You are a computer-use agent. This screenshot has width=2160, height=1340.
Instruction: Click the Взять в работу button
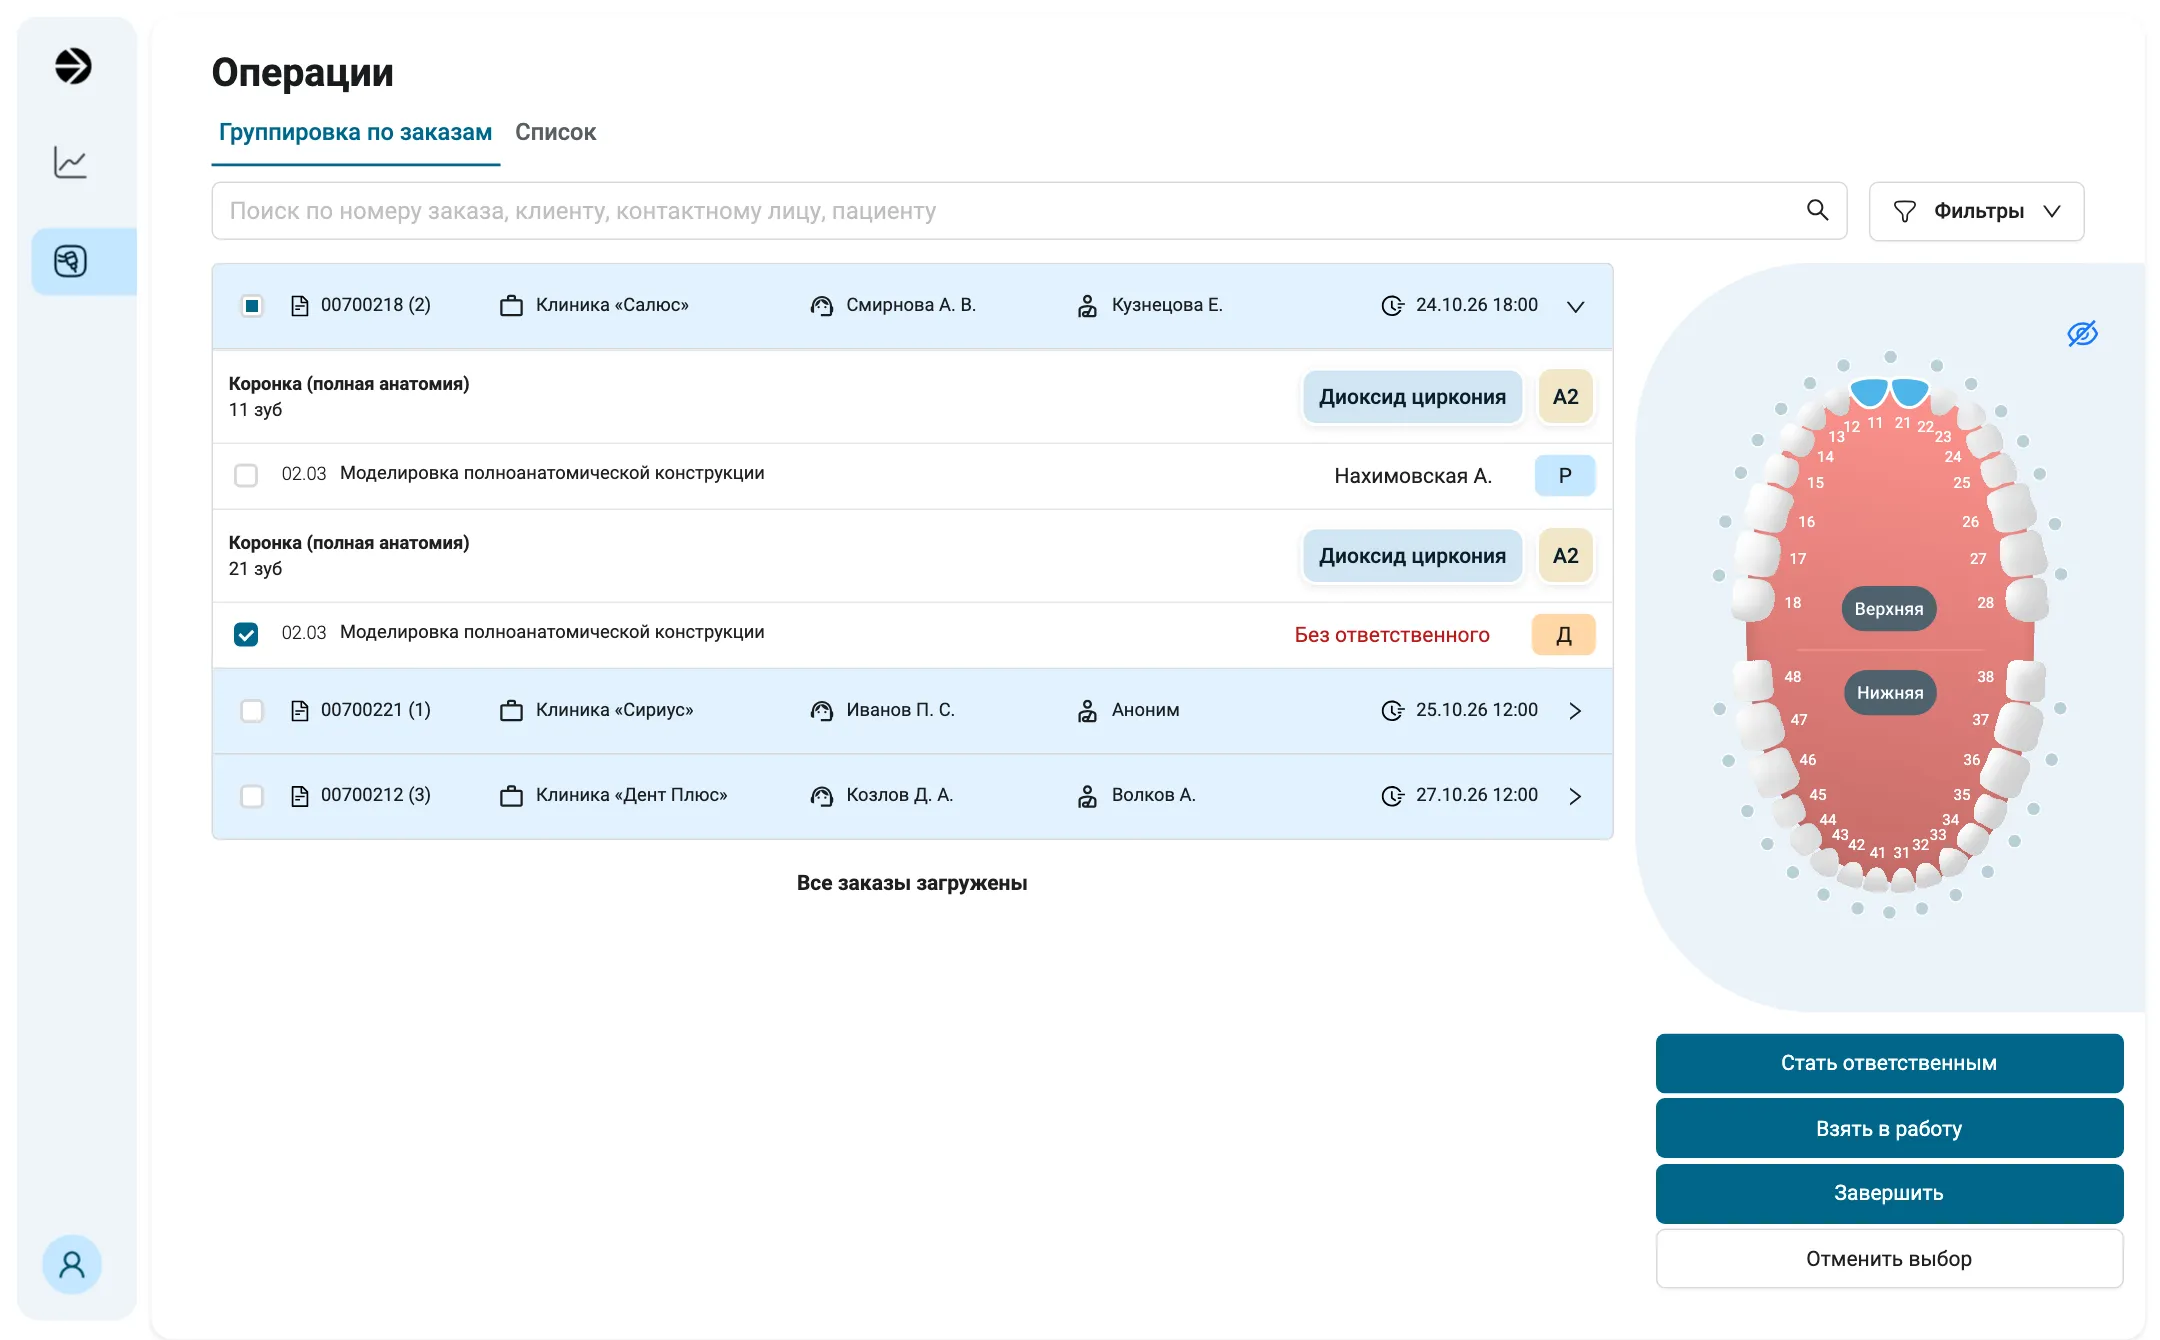(x=1889, y=1128)
